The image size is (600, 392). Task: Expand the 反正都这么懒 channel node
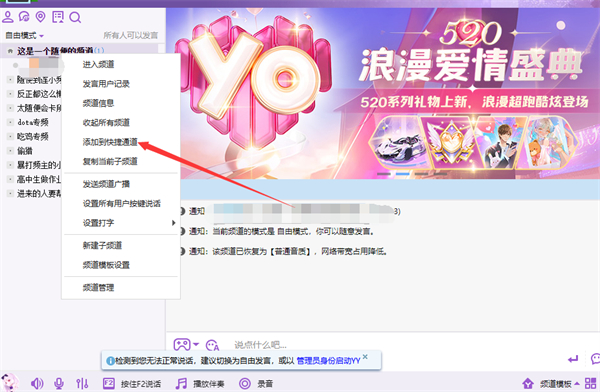tap(10, 94)
